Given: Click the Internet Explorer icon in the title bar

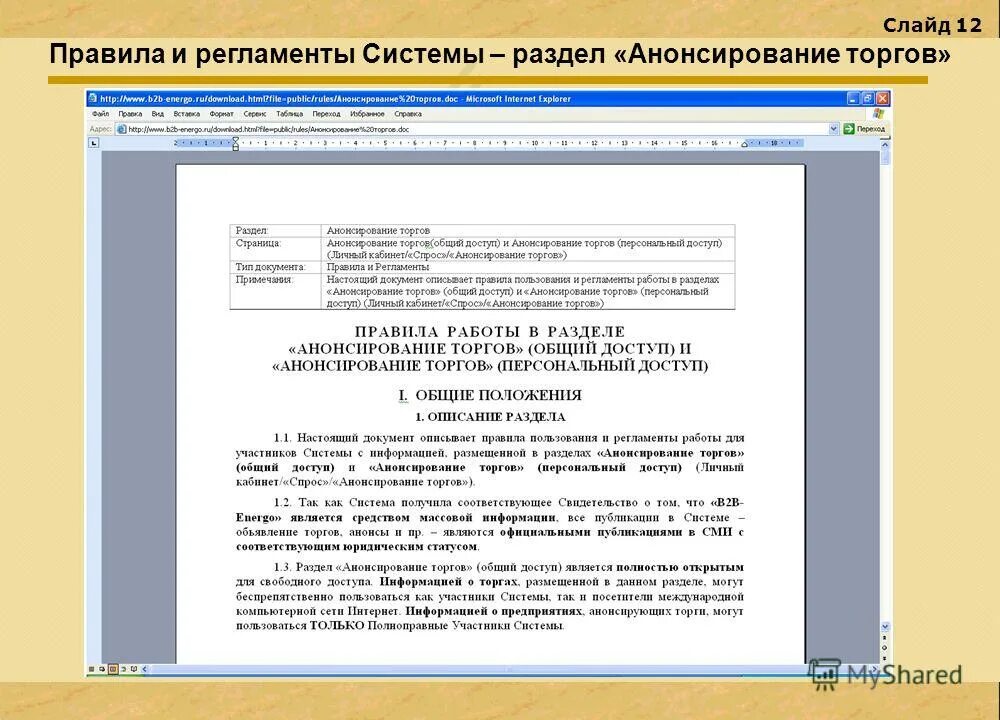Looking at the screenshot, I should (93, 98).
